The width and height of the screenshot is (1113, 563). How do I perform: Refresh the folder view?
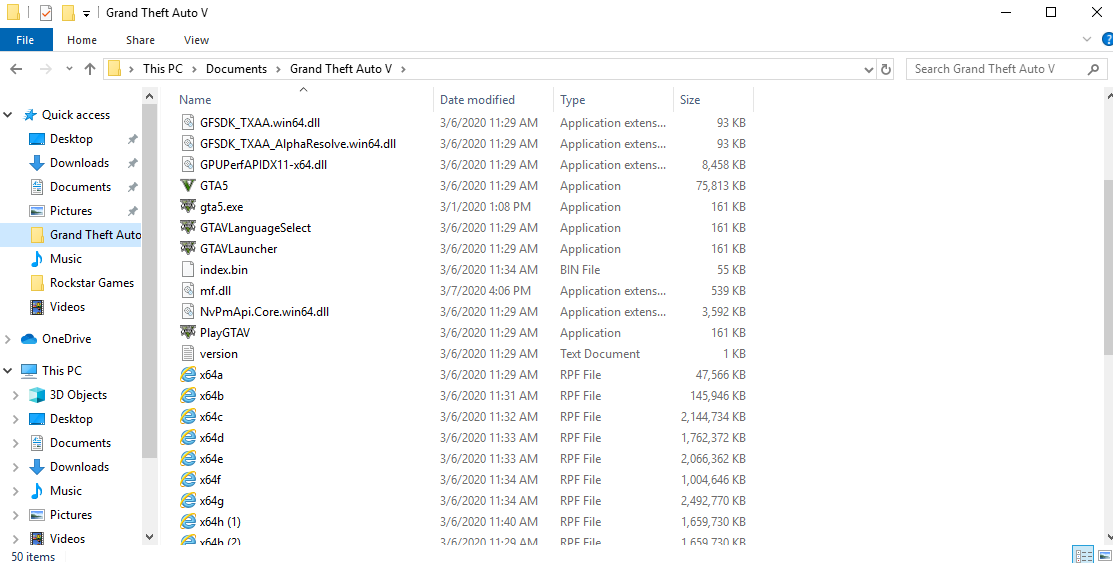point(885,69)
